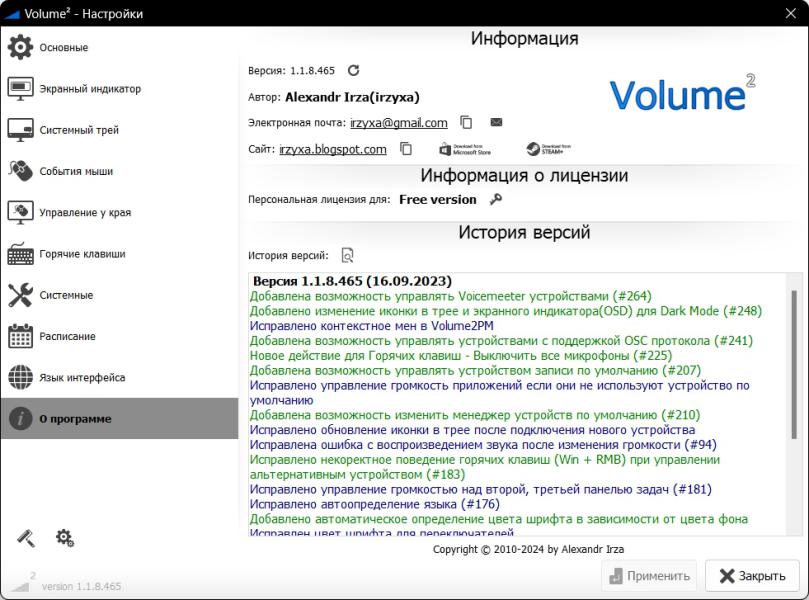Click the envelope icon to send email
The width and height of the screenshot is (809, 600).
tap(496, 122)
